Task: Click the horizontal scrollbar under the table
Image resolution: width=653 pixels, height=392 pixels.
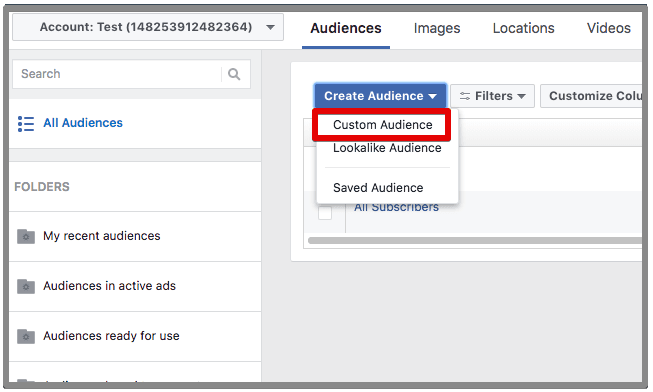Action: [475, 240]
